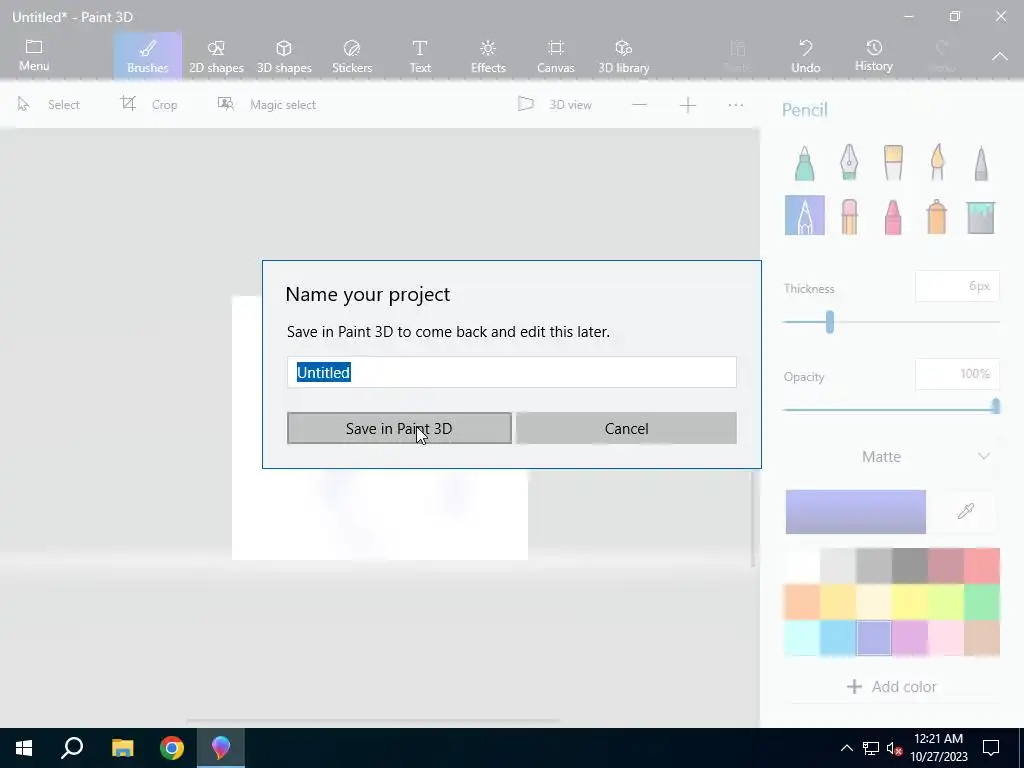Viewport: 1024px width, 768px height.
Task: Activate Magic select
Action: pos(266,104)
